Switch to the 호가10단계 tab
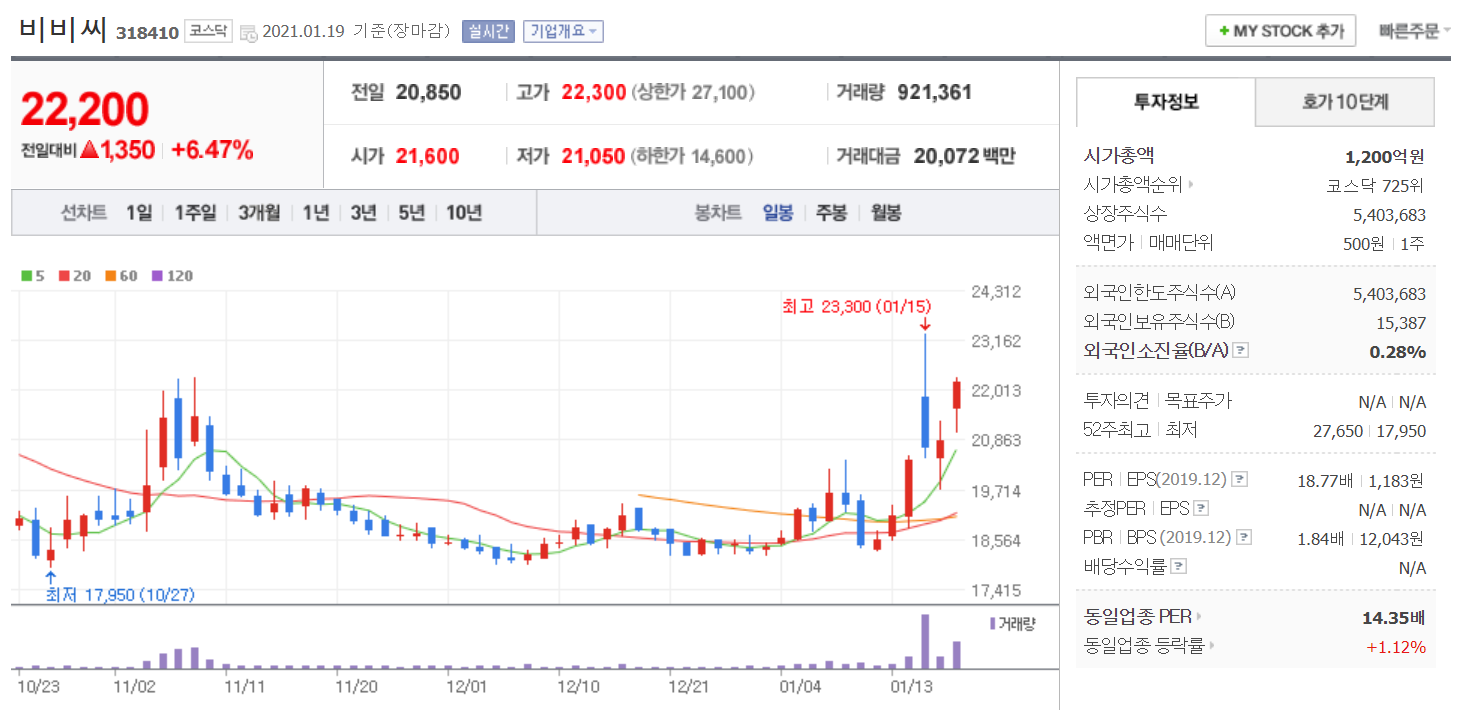 [1344, 101]
